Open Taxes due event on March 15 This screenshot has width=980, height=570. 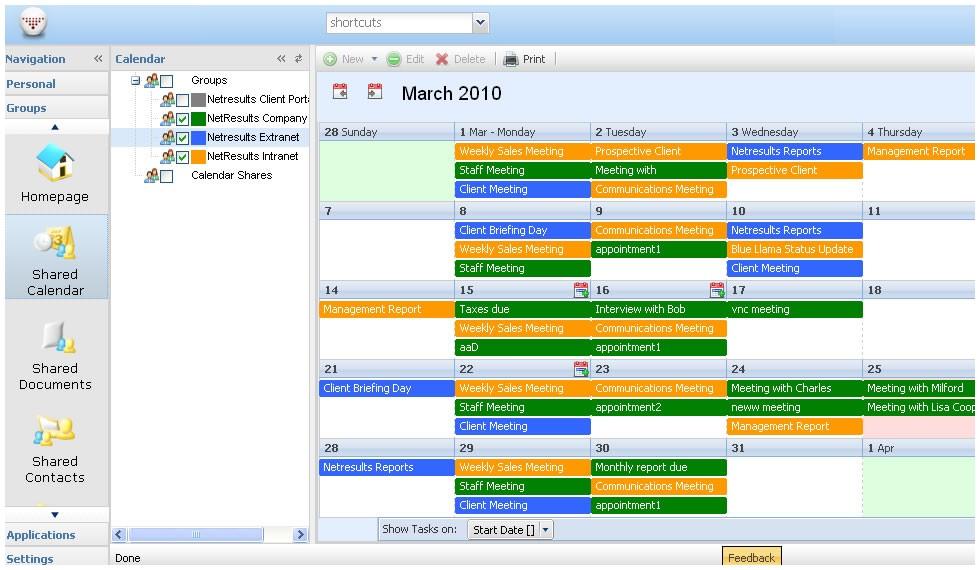[522, 309]
